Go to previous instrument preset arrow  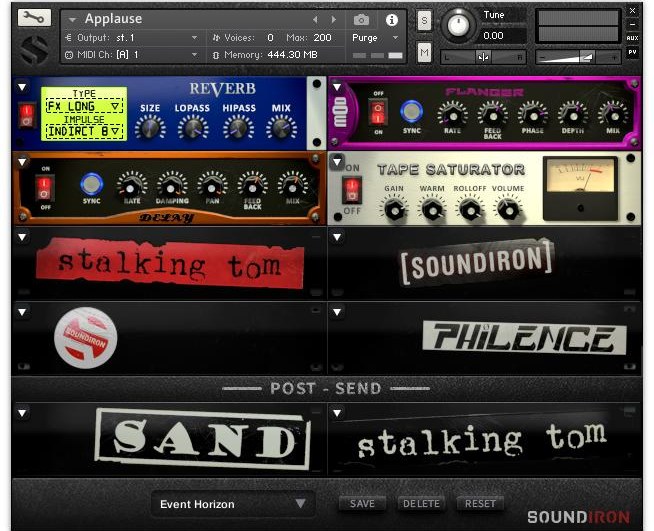coord(315,20)
